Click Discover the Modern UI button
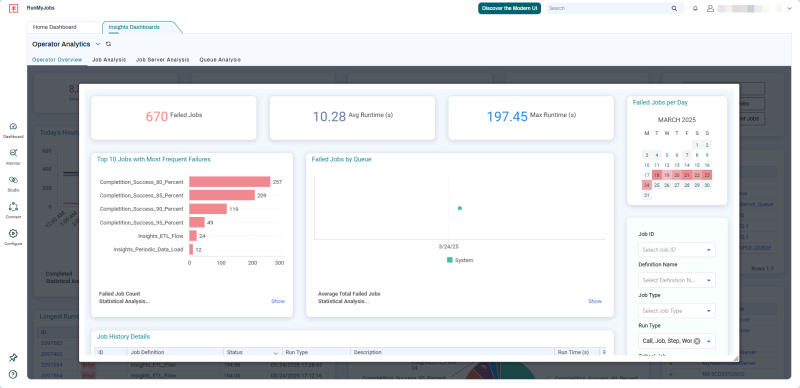Screen dimensions: 800x388 509,9
